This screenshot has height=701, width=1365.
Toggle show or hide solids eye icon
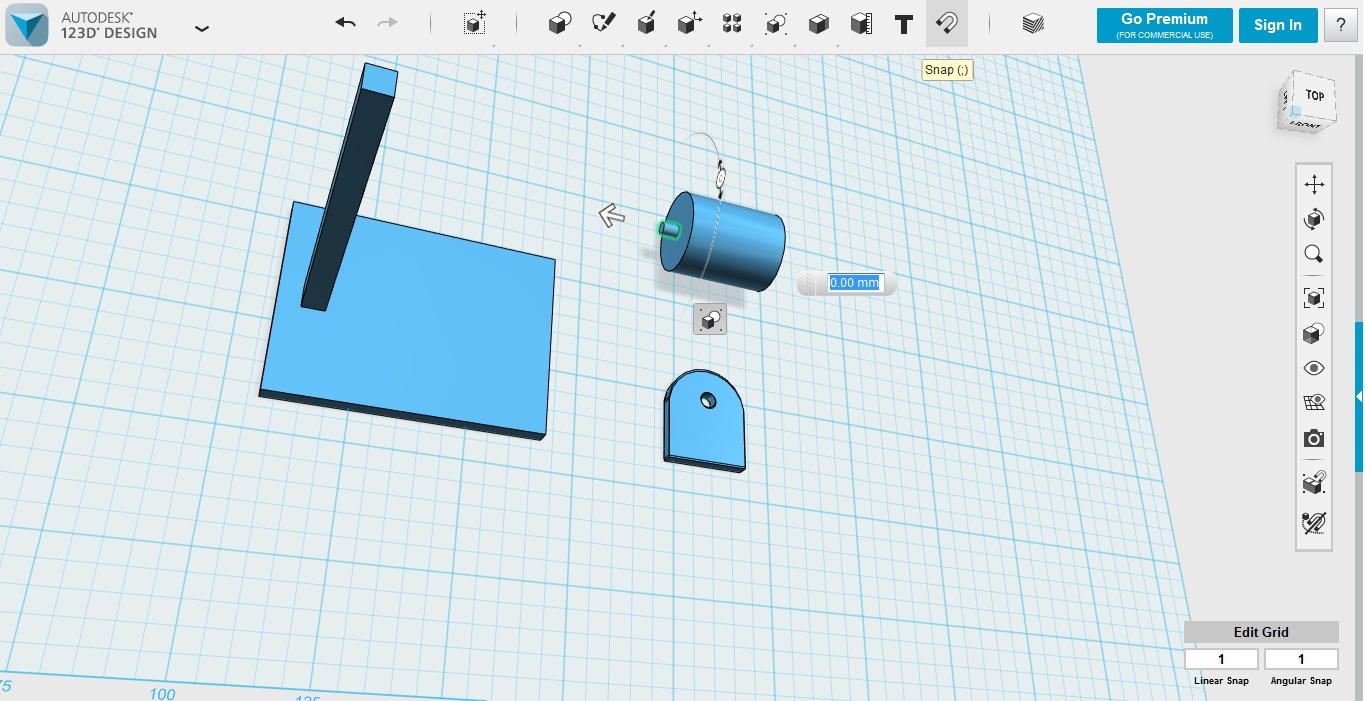(1314, 368)
